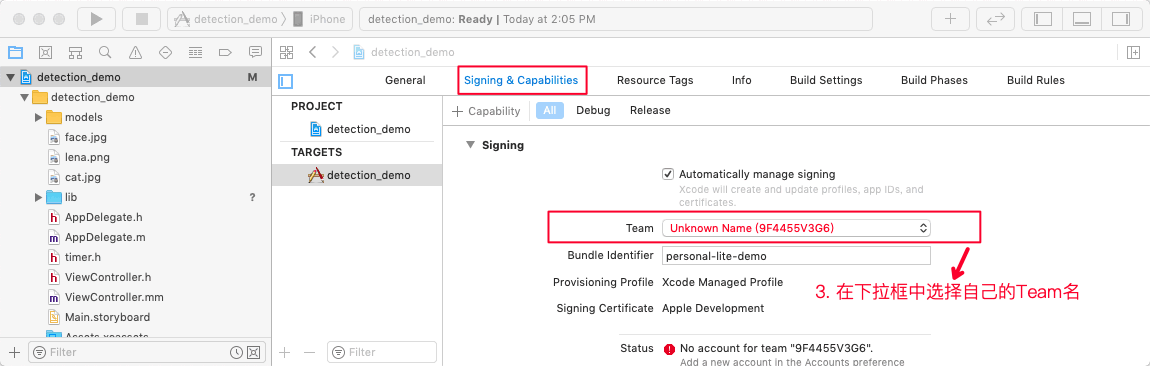Uncheck Automatically manage signing
Image resolution: width=1150 pixels, height=366 pixels.
(x=667, y=175)
